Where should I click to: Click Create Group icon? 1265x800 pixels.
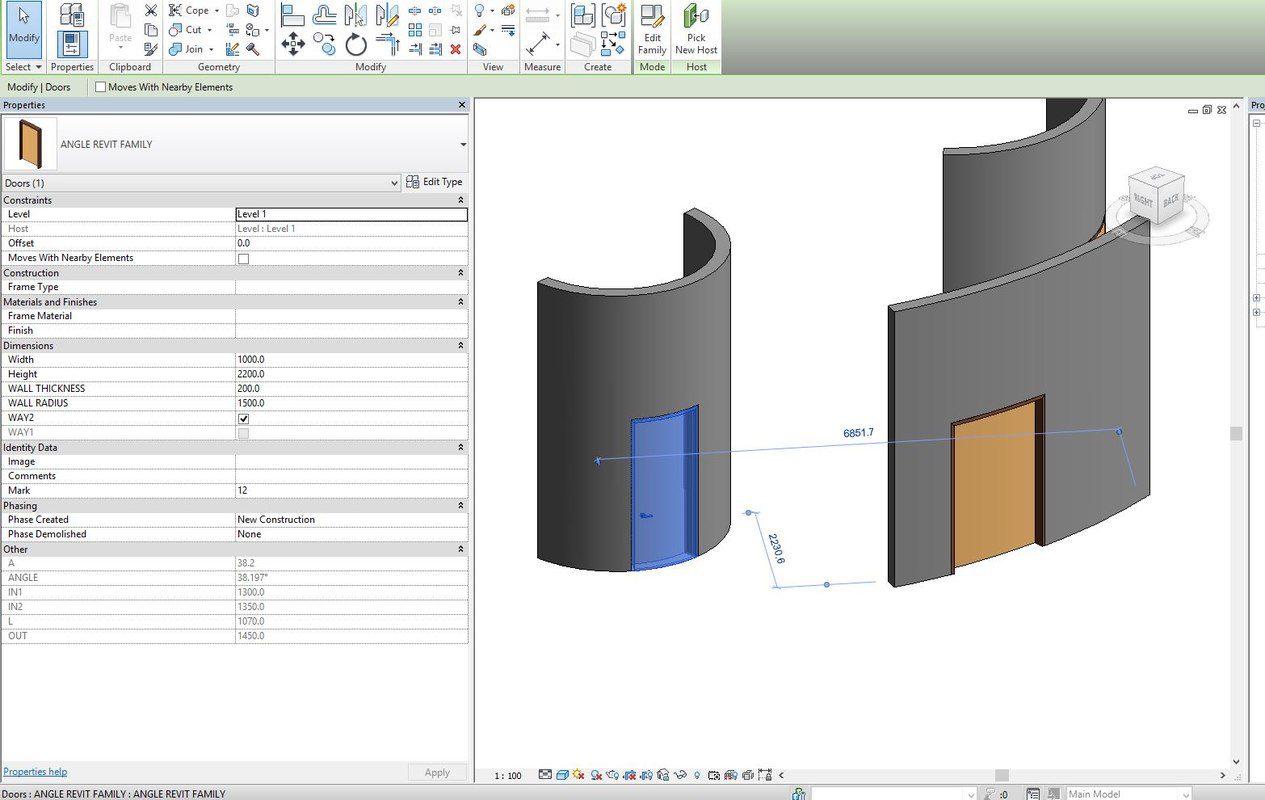coord(613,14)
